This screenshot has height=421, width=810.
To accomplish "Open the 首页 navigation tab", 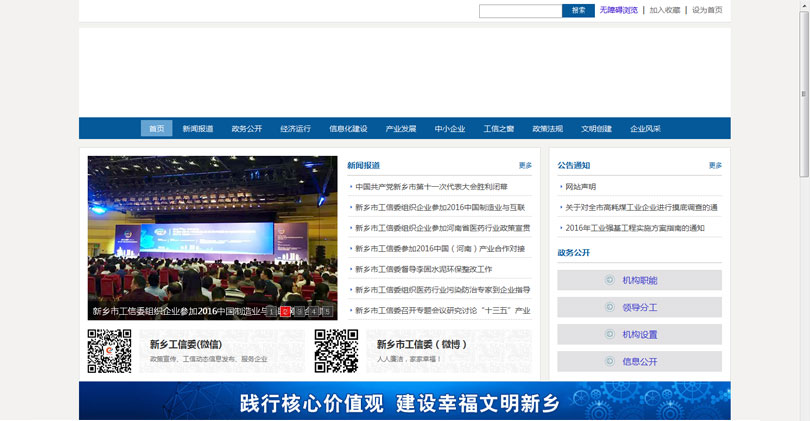I will [x=156, y=128].
